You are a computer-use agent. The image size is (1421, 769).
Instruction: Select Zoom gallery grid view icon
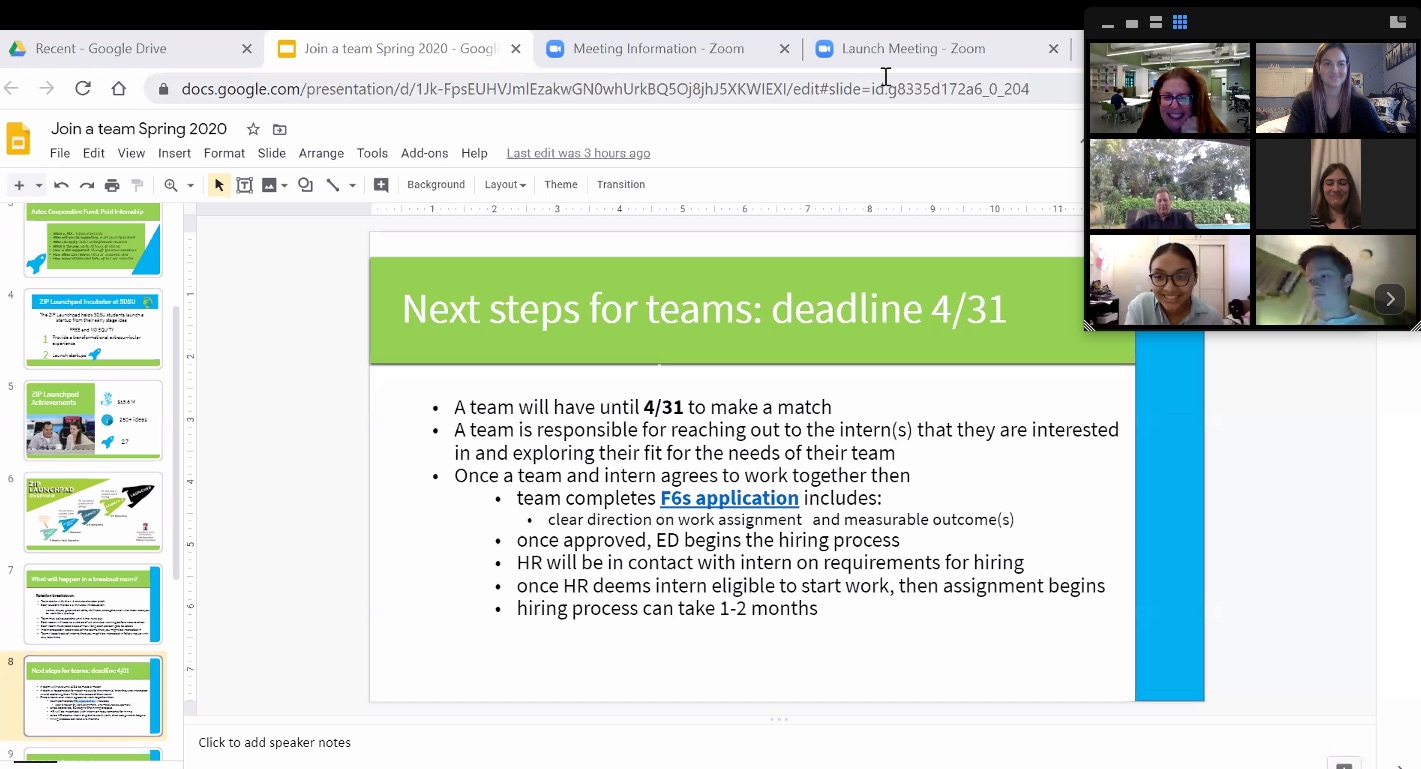1180,22
